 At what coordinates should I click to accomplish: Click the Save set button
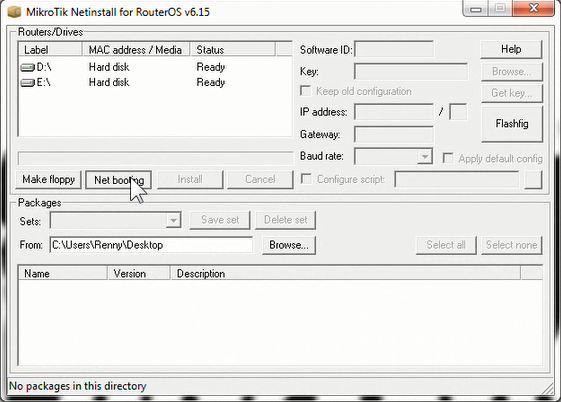coord(220,220)
